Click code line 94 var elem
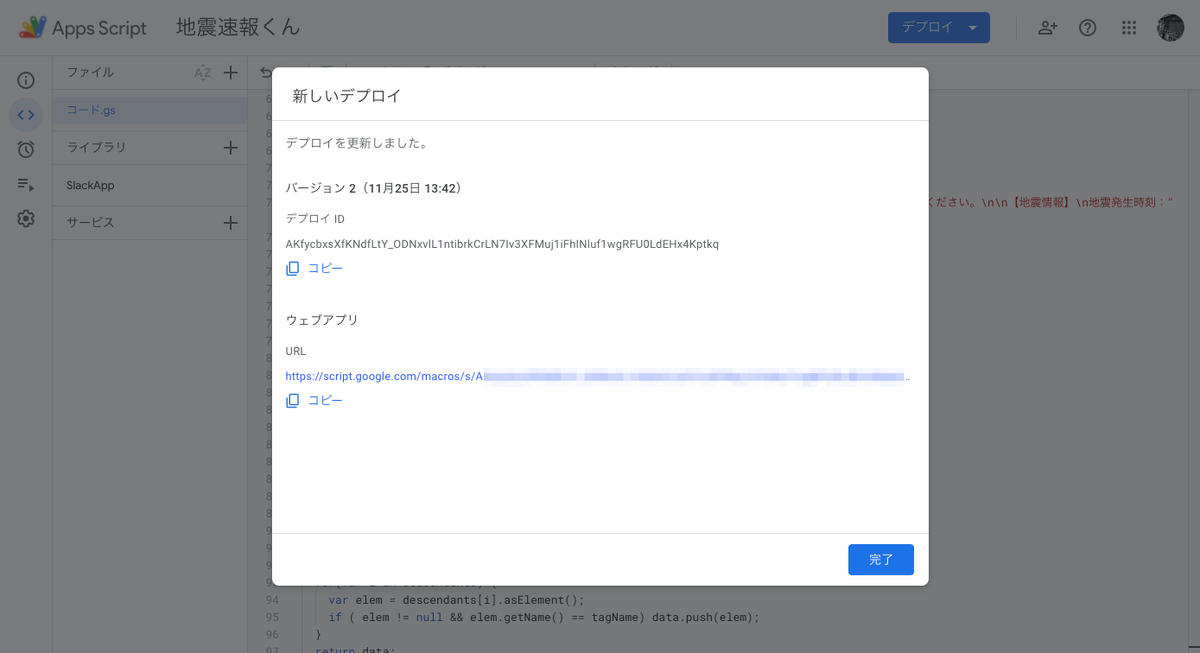This screenshot has width=1200, height=653. [456, 600]
